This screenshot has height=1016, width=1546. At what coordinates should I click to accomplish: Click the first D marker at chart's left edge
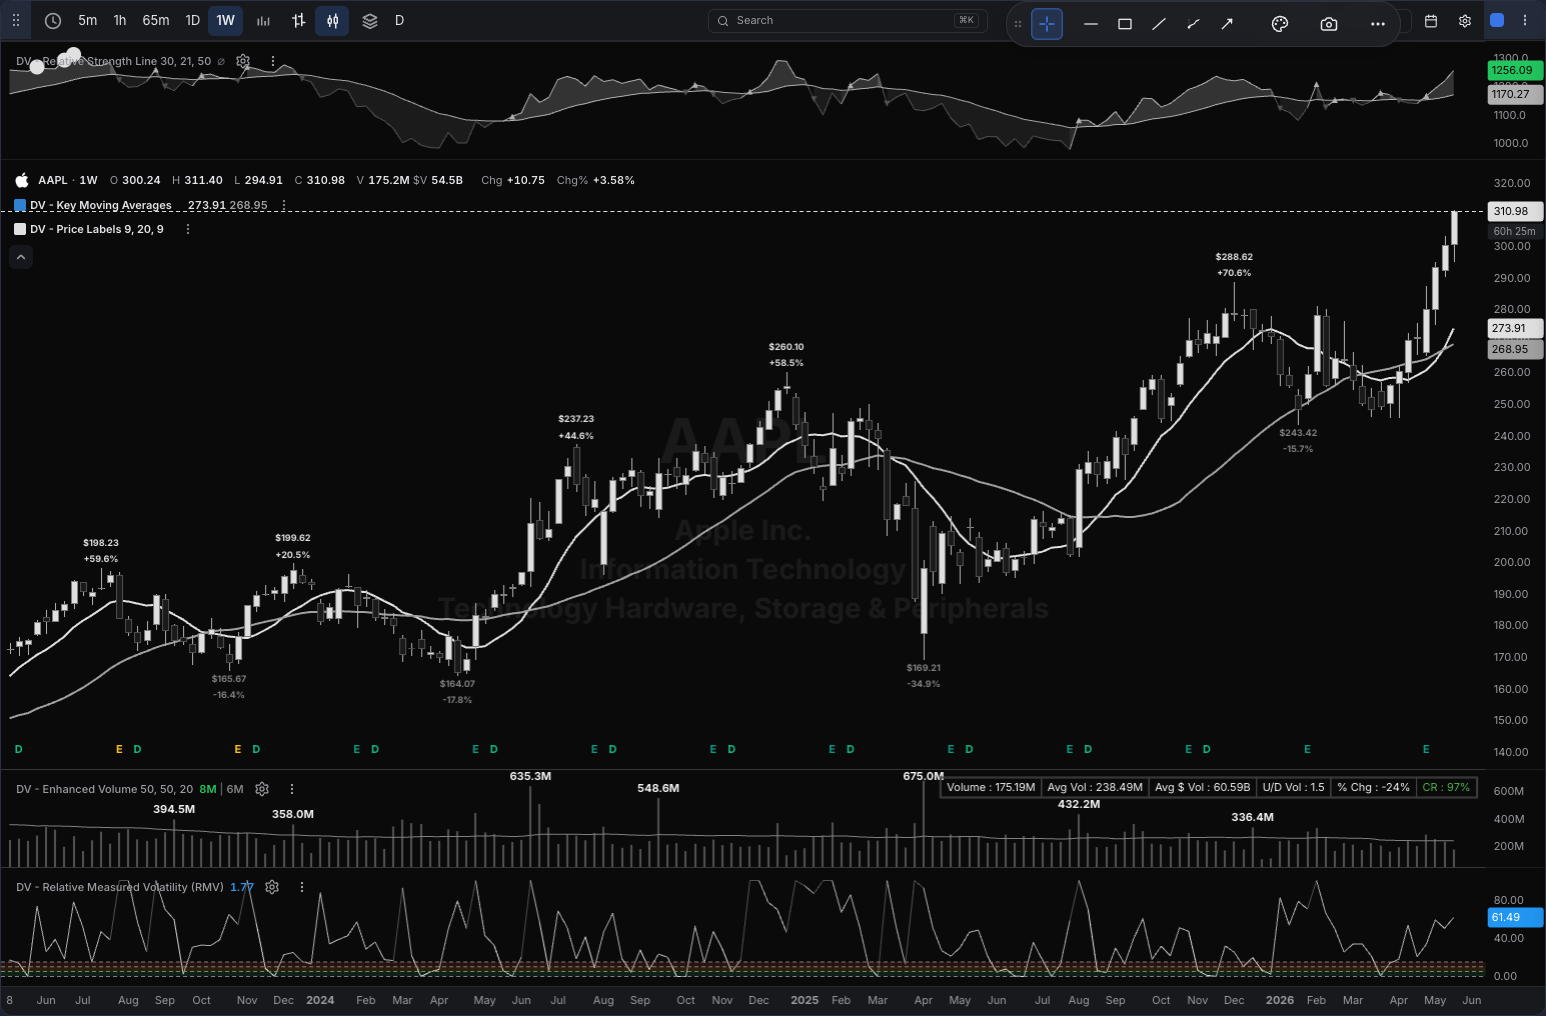click(18, 749)
